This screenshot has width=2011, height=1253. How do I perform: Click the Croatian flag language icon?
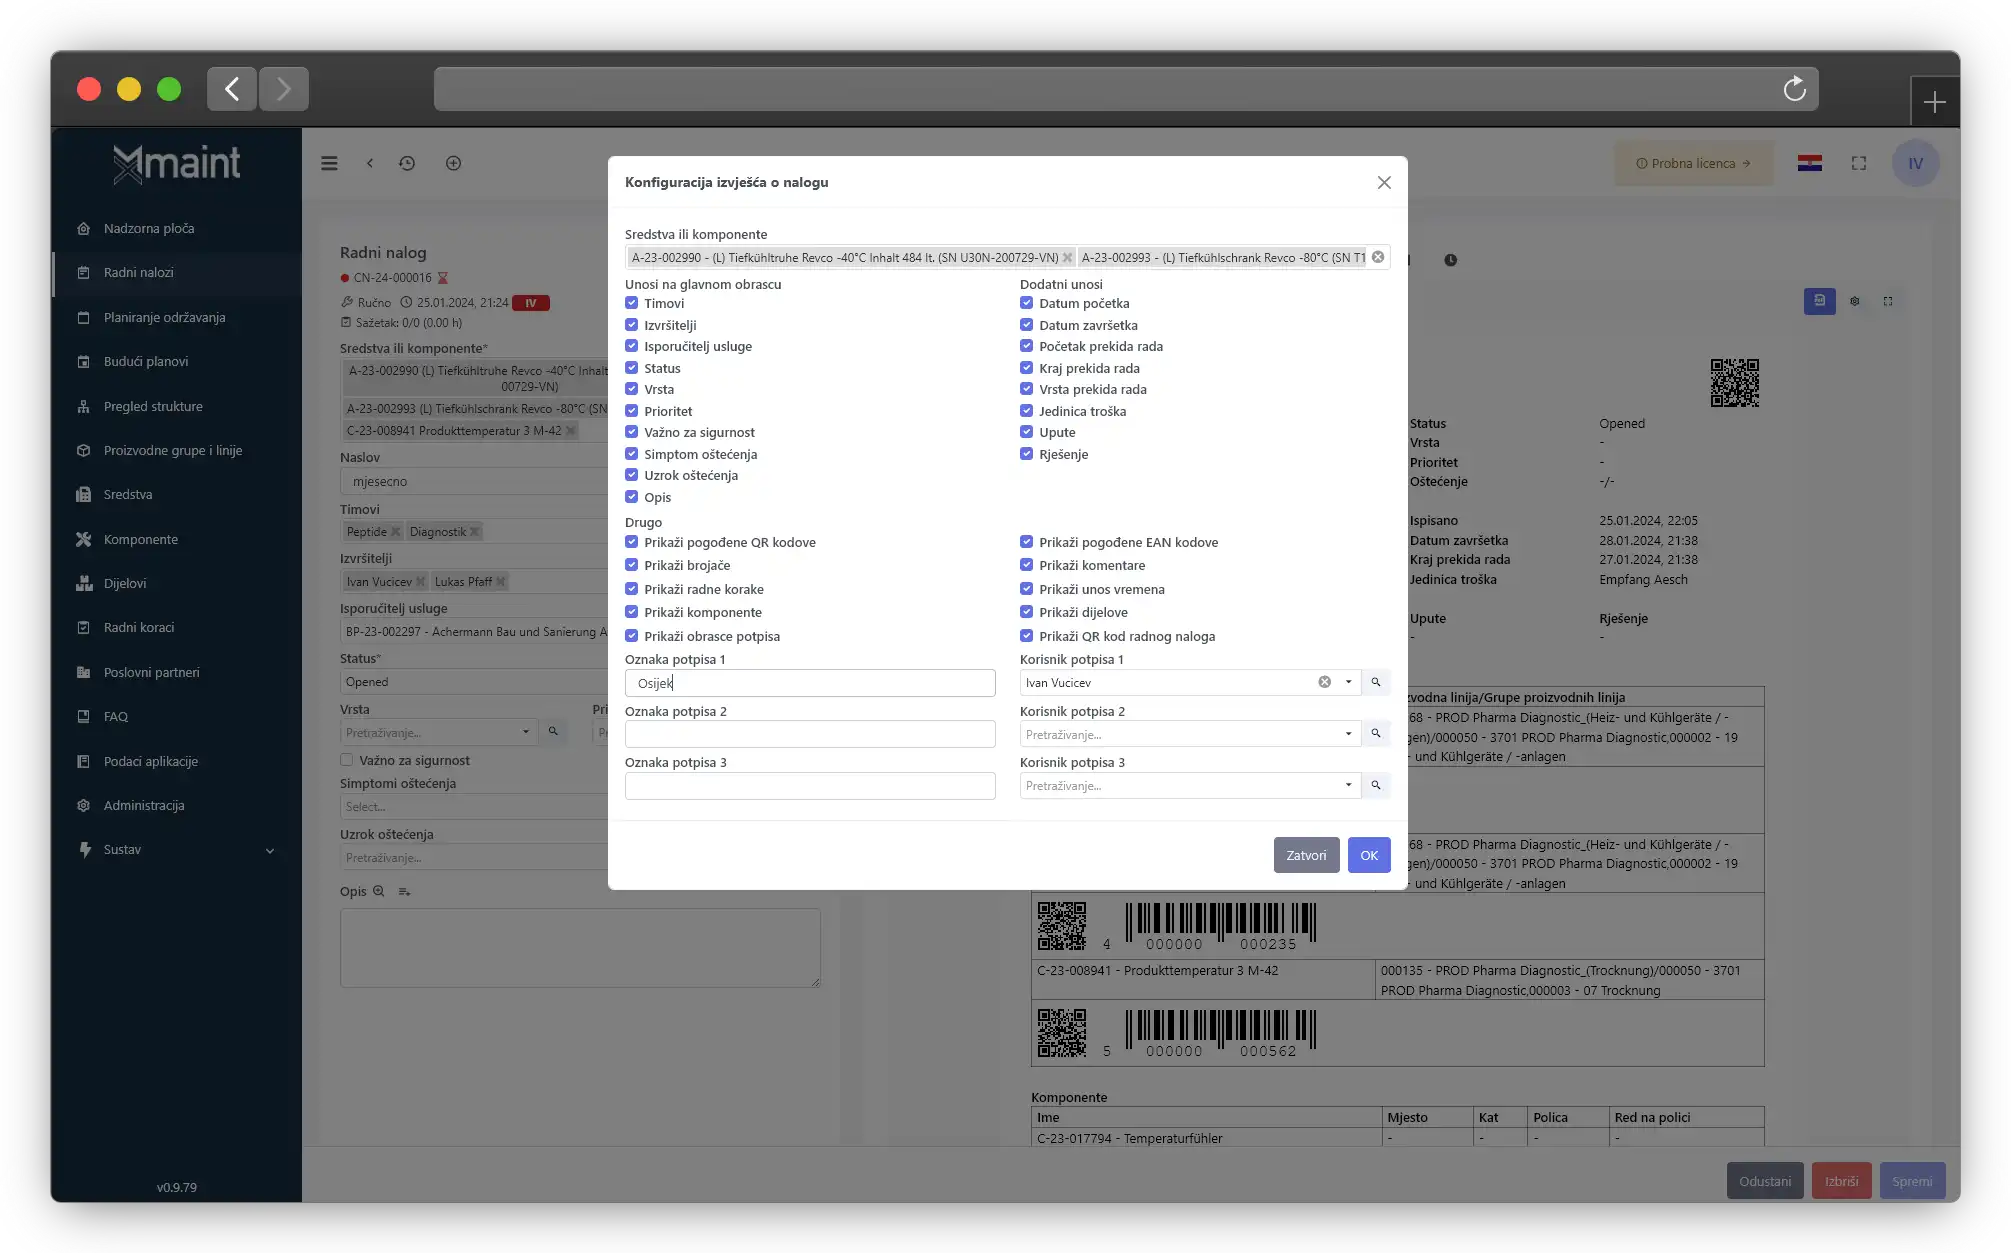[1809, 163]
